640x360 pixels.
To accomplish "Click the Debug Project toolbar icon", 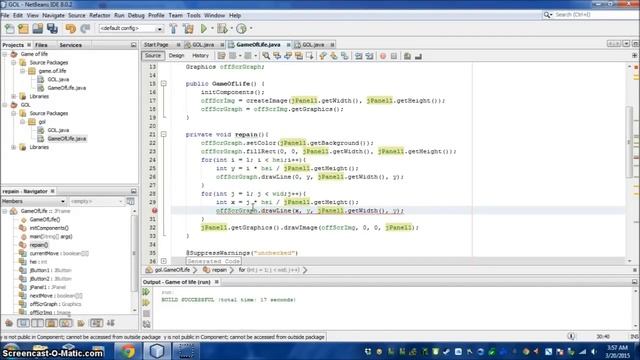I will pos(222,29).
